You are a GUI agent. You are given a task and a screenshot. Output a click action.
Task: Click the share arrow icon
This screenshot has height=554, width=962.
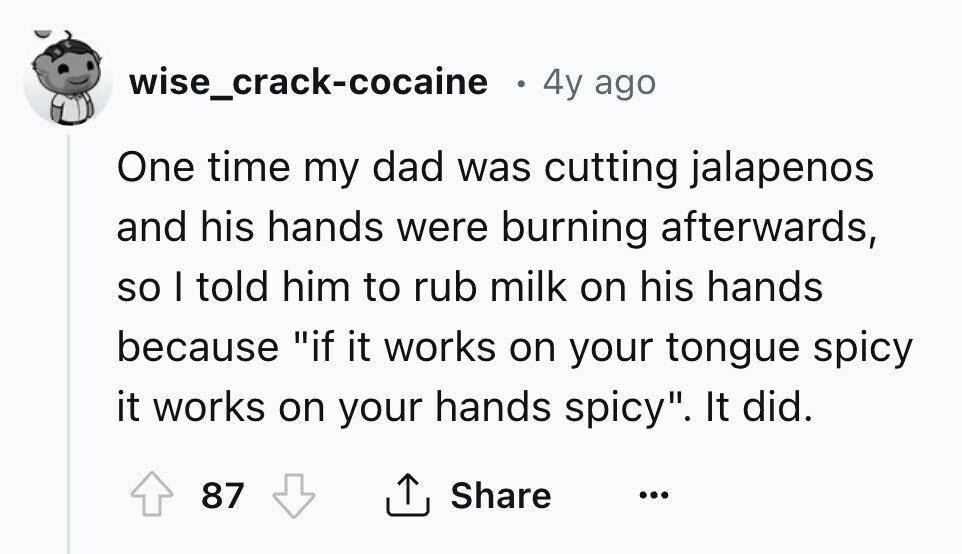(407, 495)
